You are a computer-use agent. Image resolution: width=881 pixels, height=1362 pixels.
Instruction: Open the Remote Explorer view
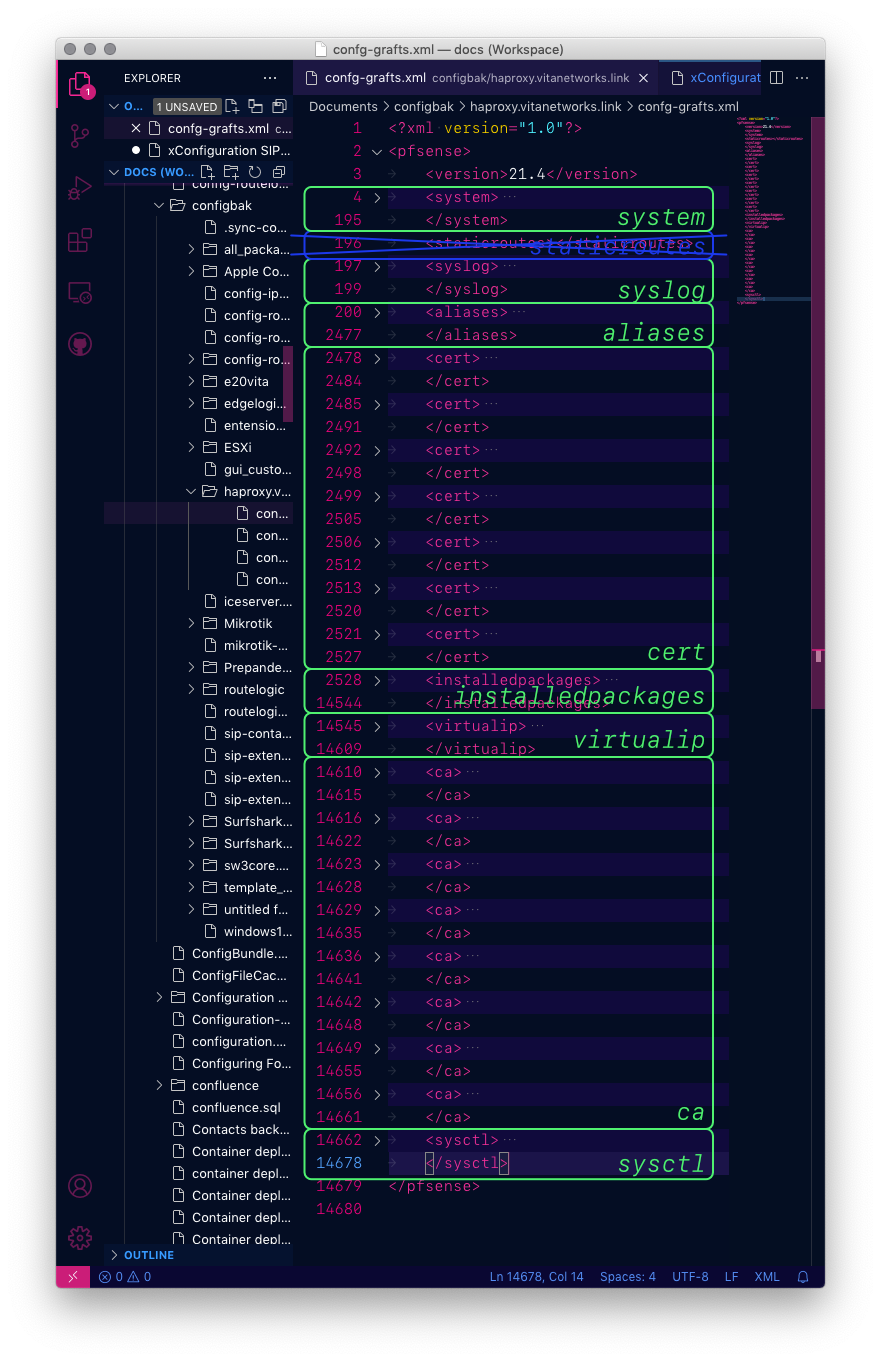pyautogui.click(x=79, y=292)
